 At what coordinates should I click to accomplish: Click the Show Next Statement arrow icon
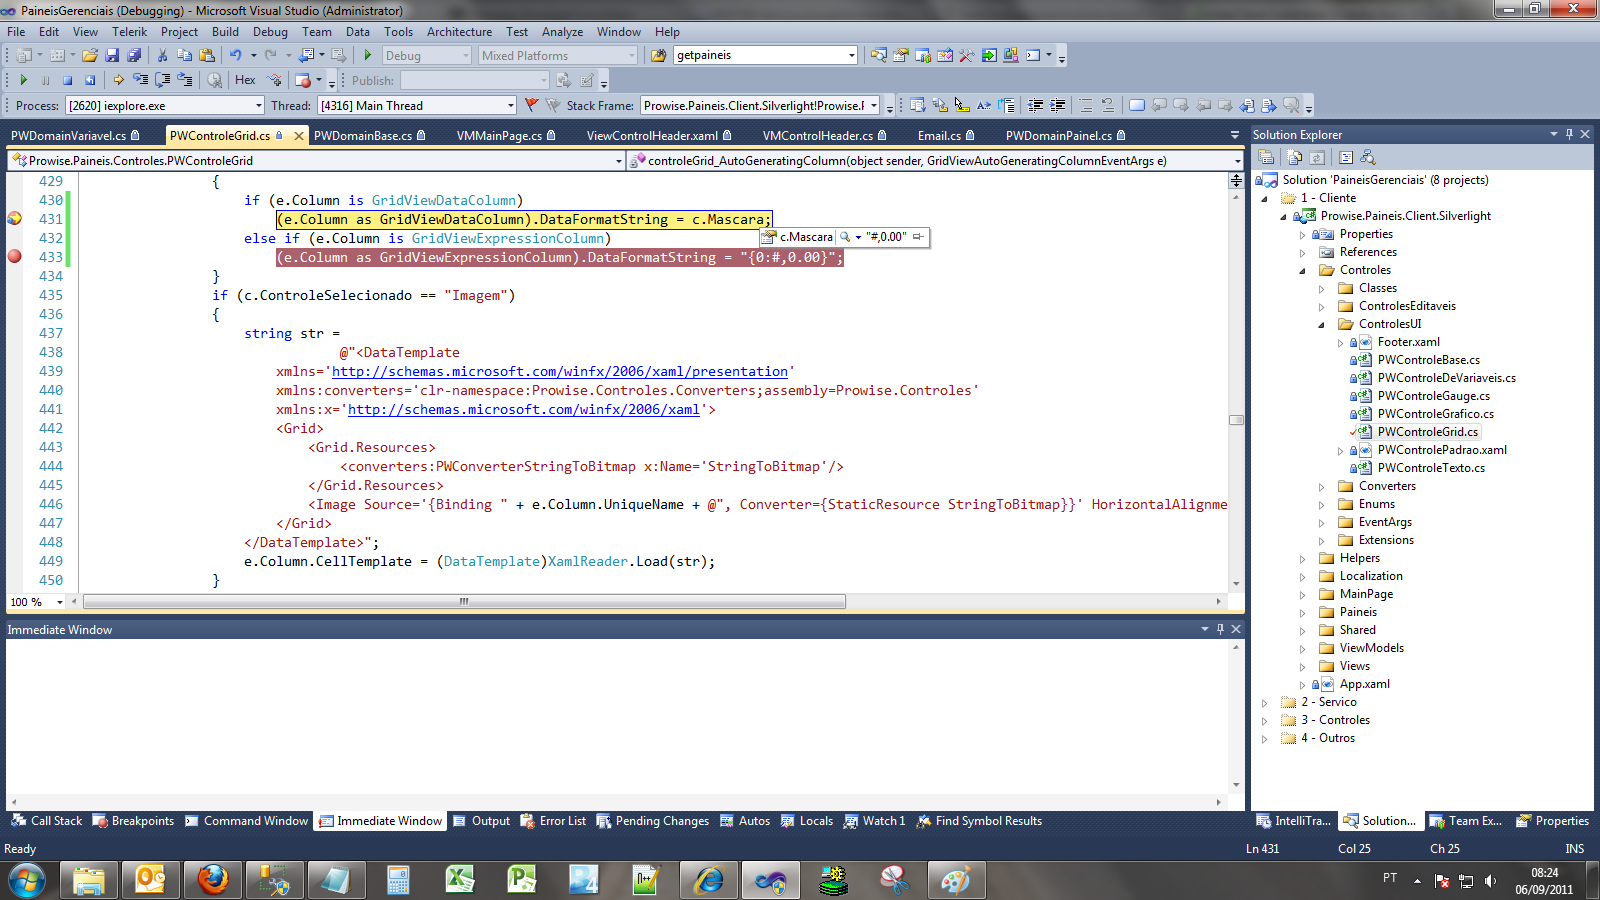pos(119,80)
